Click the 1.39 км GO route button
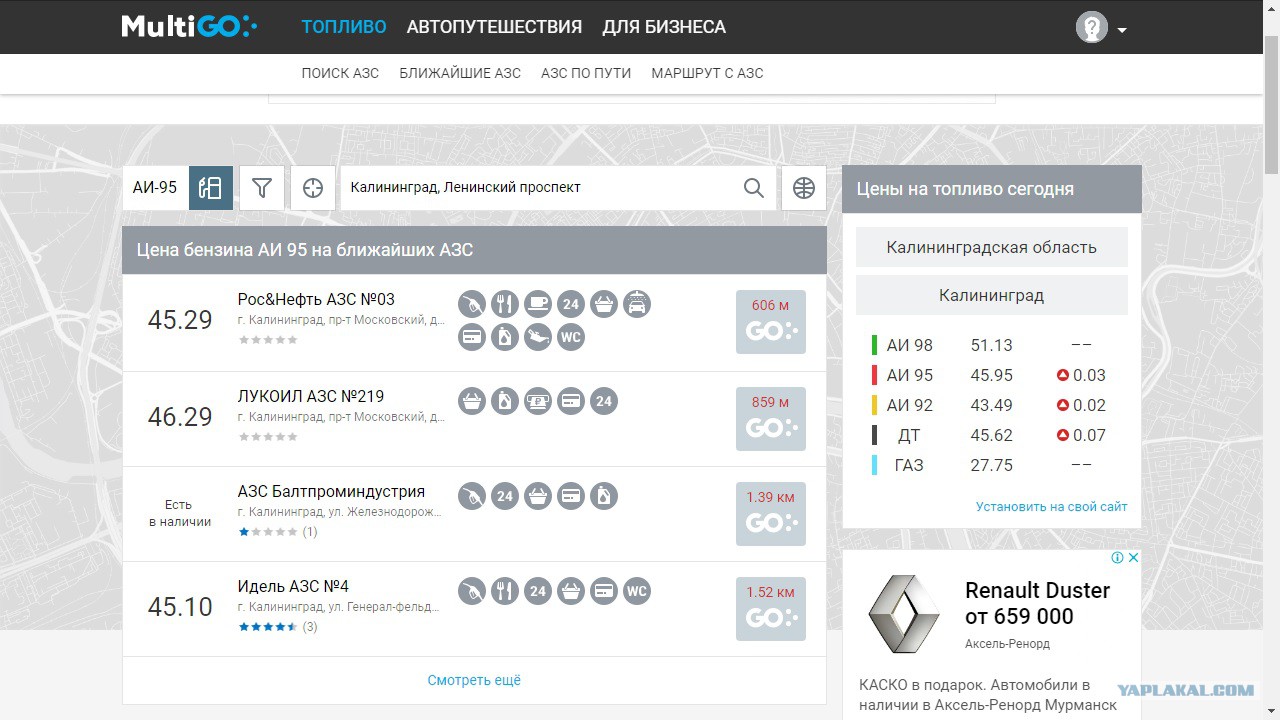1280x720 pixels. (x=771, y=514)
